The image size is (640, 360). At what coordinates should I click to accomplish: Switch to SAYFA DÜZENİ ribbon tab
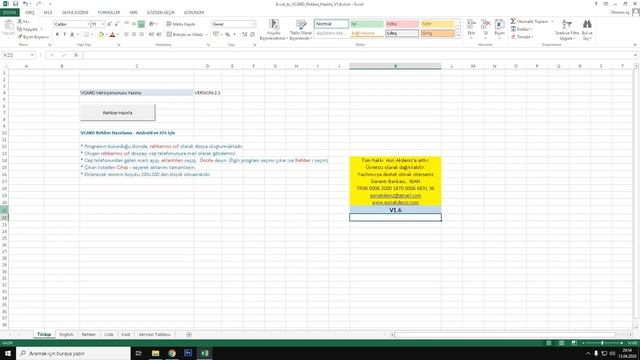click(75, 13)
